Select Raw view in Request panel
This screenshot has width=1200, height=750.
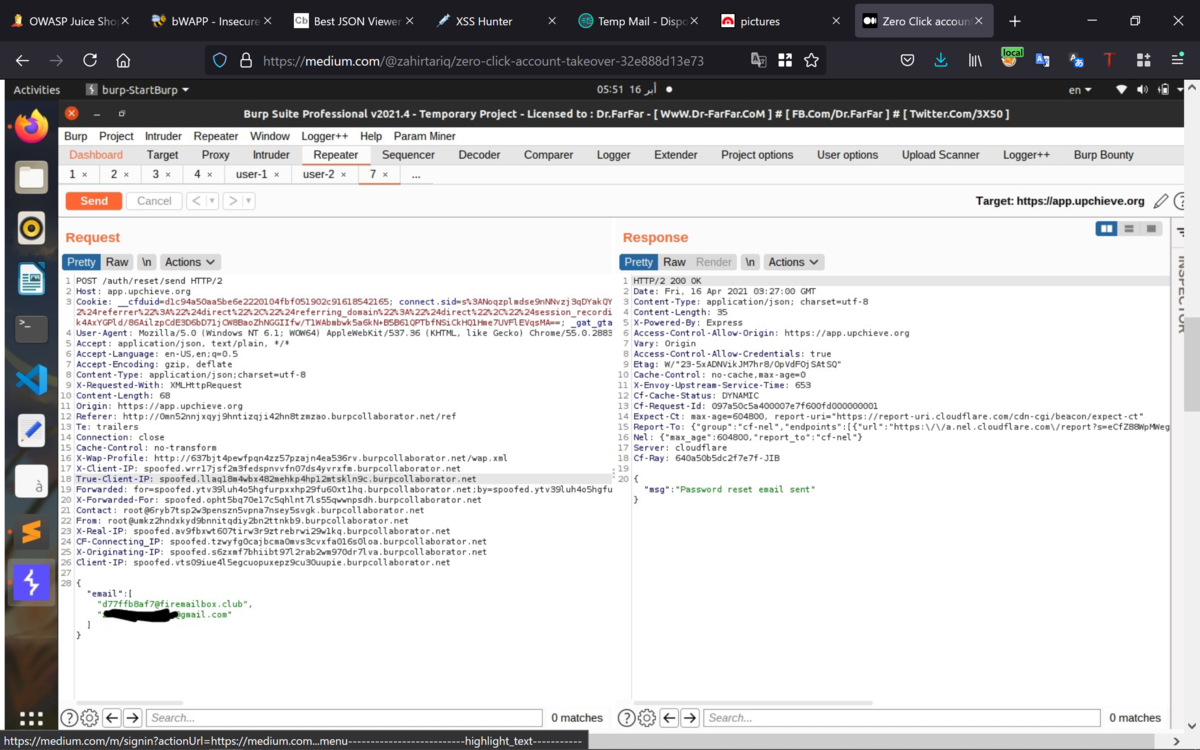(117, 262)
